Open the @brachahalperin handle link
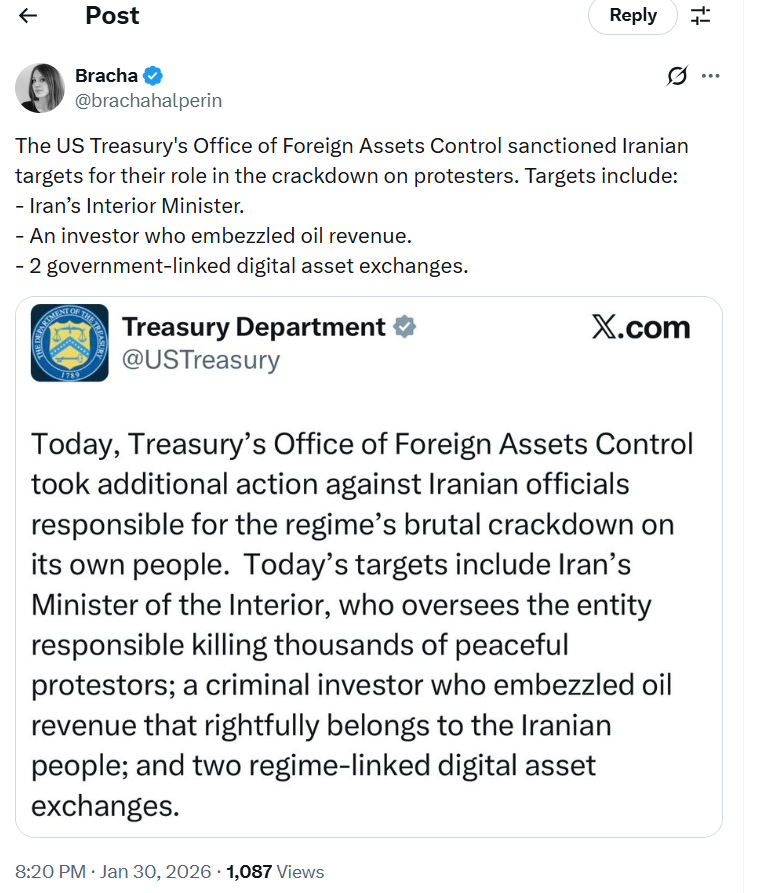Image resolution: width=780 pixels, height=893 pixels. click(148, 100)
